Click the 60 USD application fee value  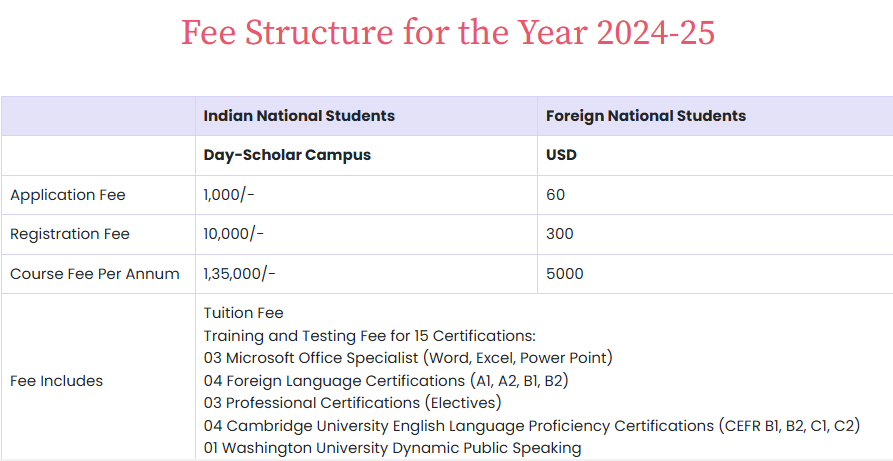(555, 195)
